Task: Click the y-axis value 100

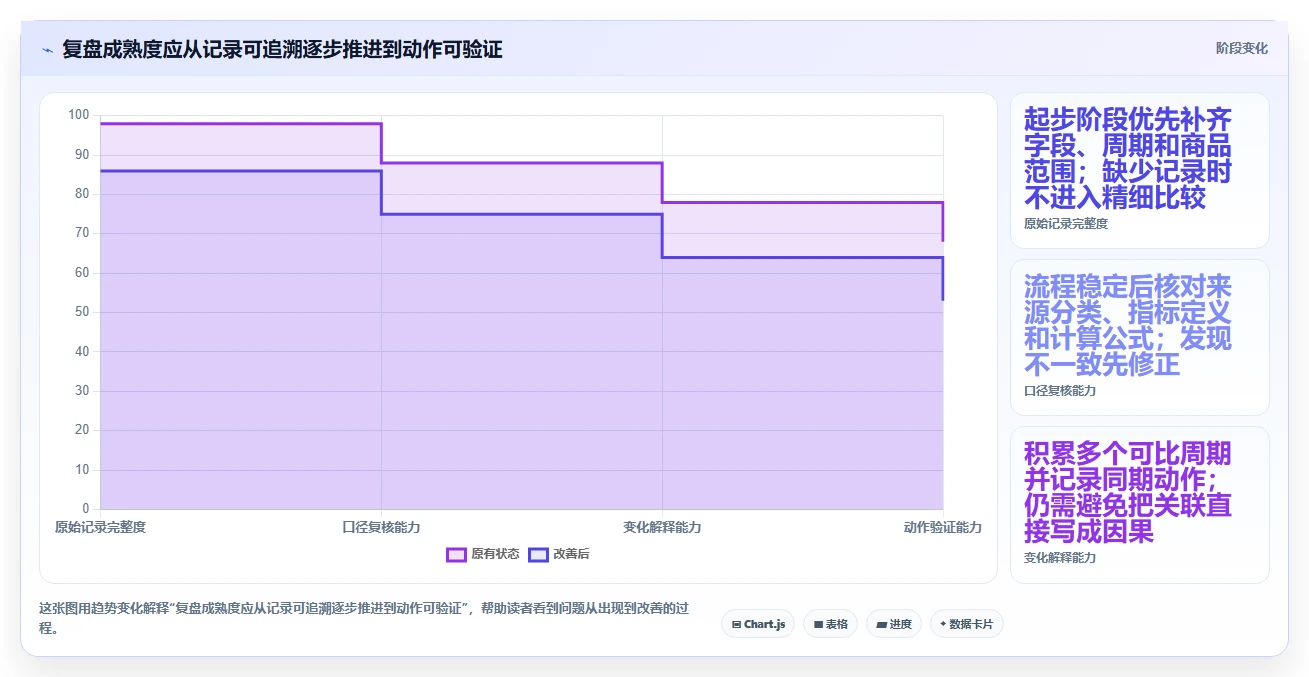Action: click(x=79, y=115)
